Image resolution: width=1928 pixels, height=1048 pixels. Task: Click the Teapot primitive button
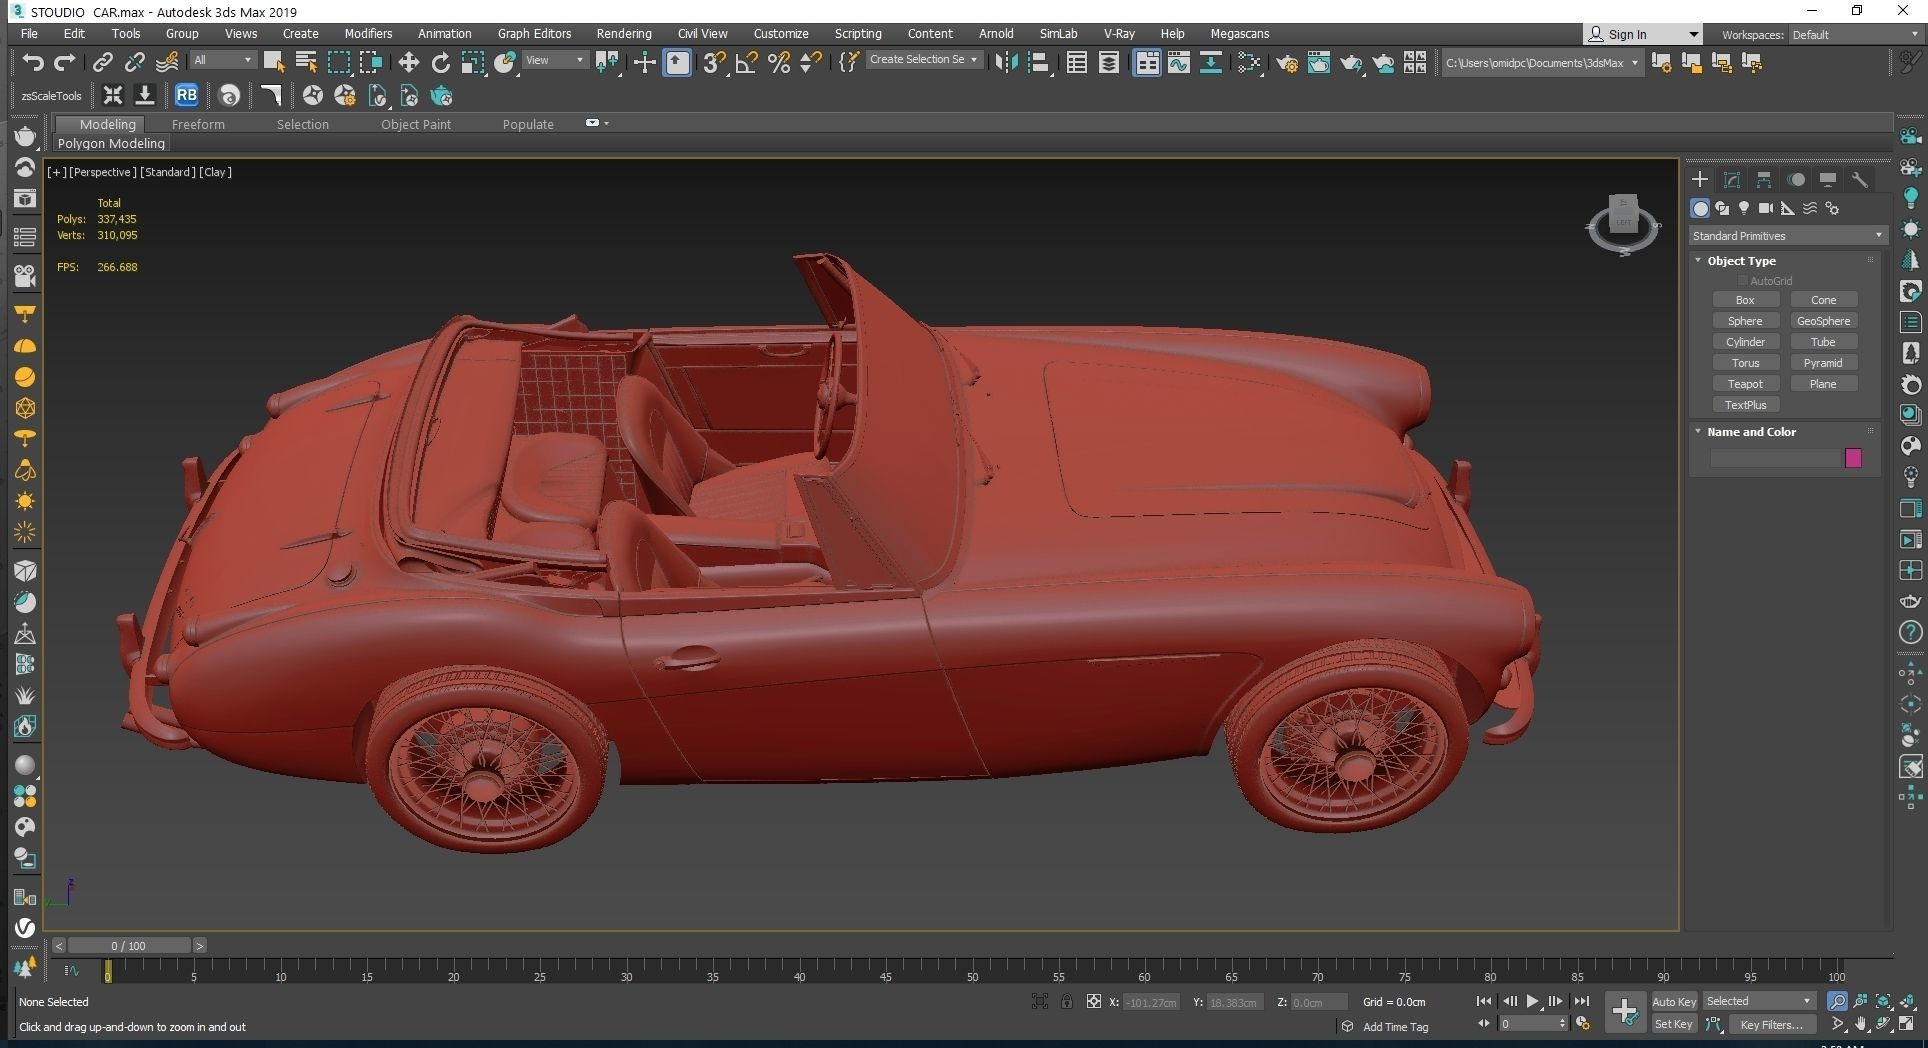tap(1745, 384)
